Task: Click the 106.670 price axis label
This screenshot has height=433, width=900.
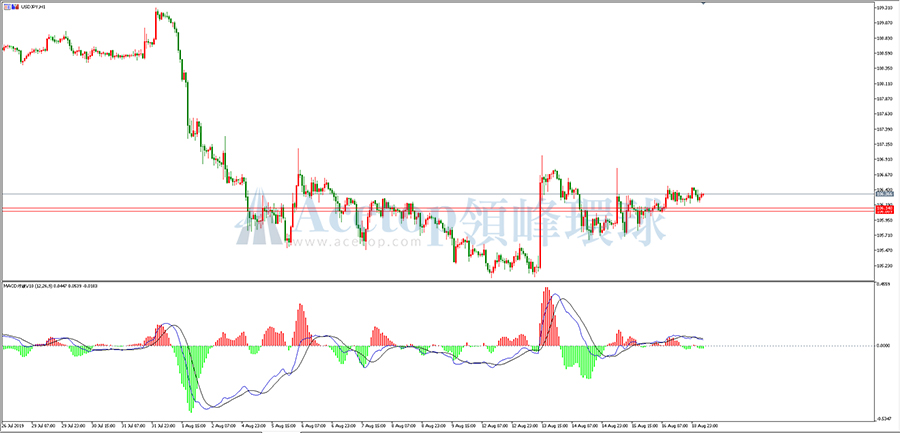Action: point(884,175)
